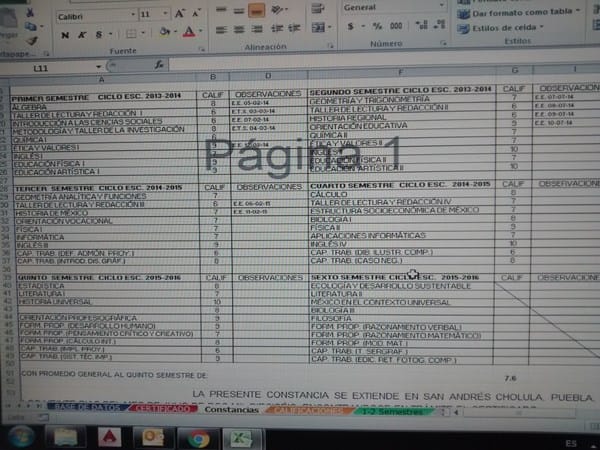
Task: Click the Cut scissors icon
Action: [30, 12]
